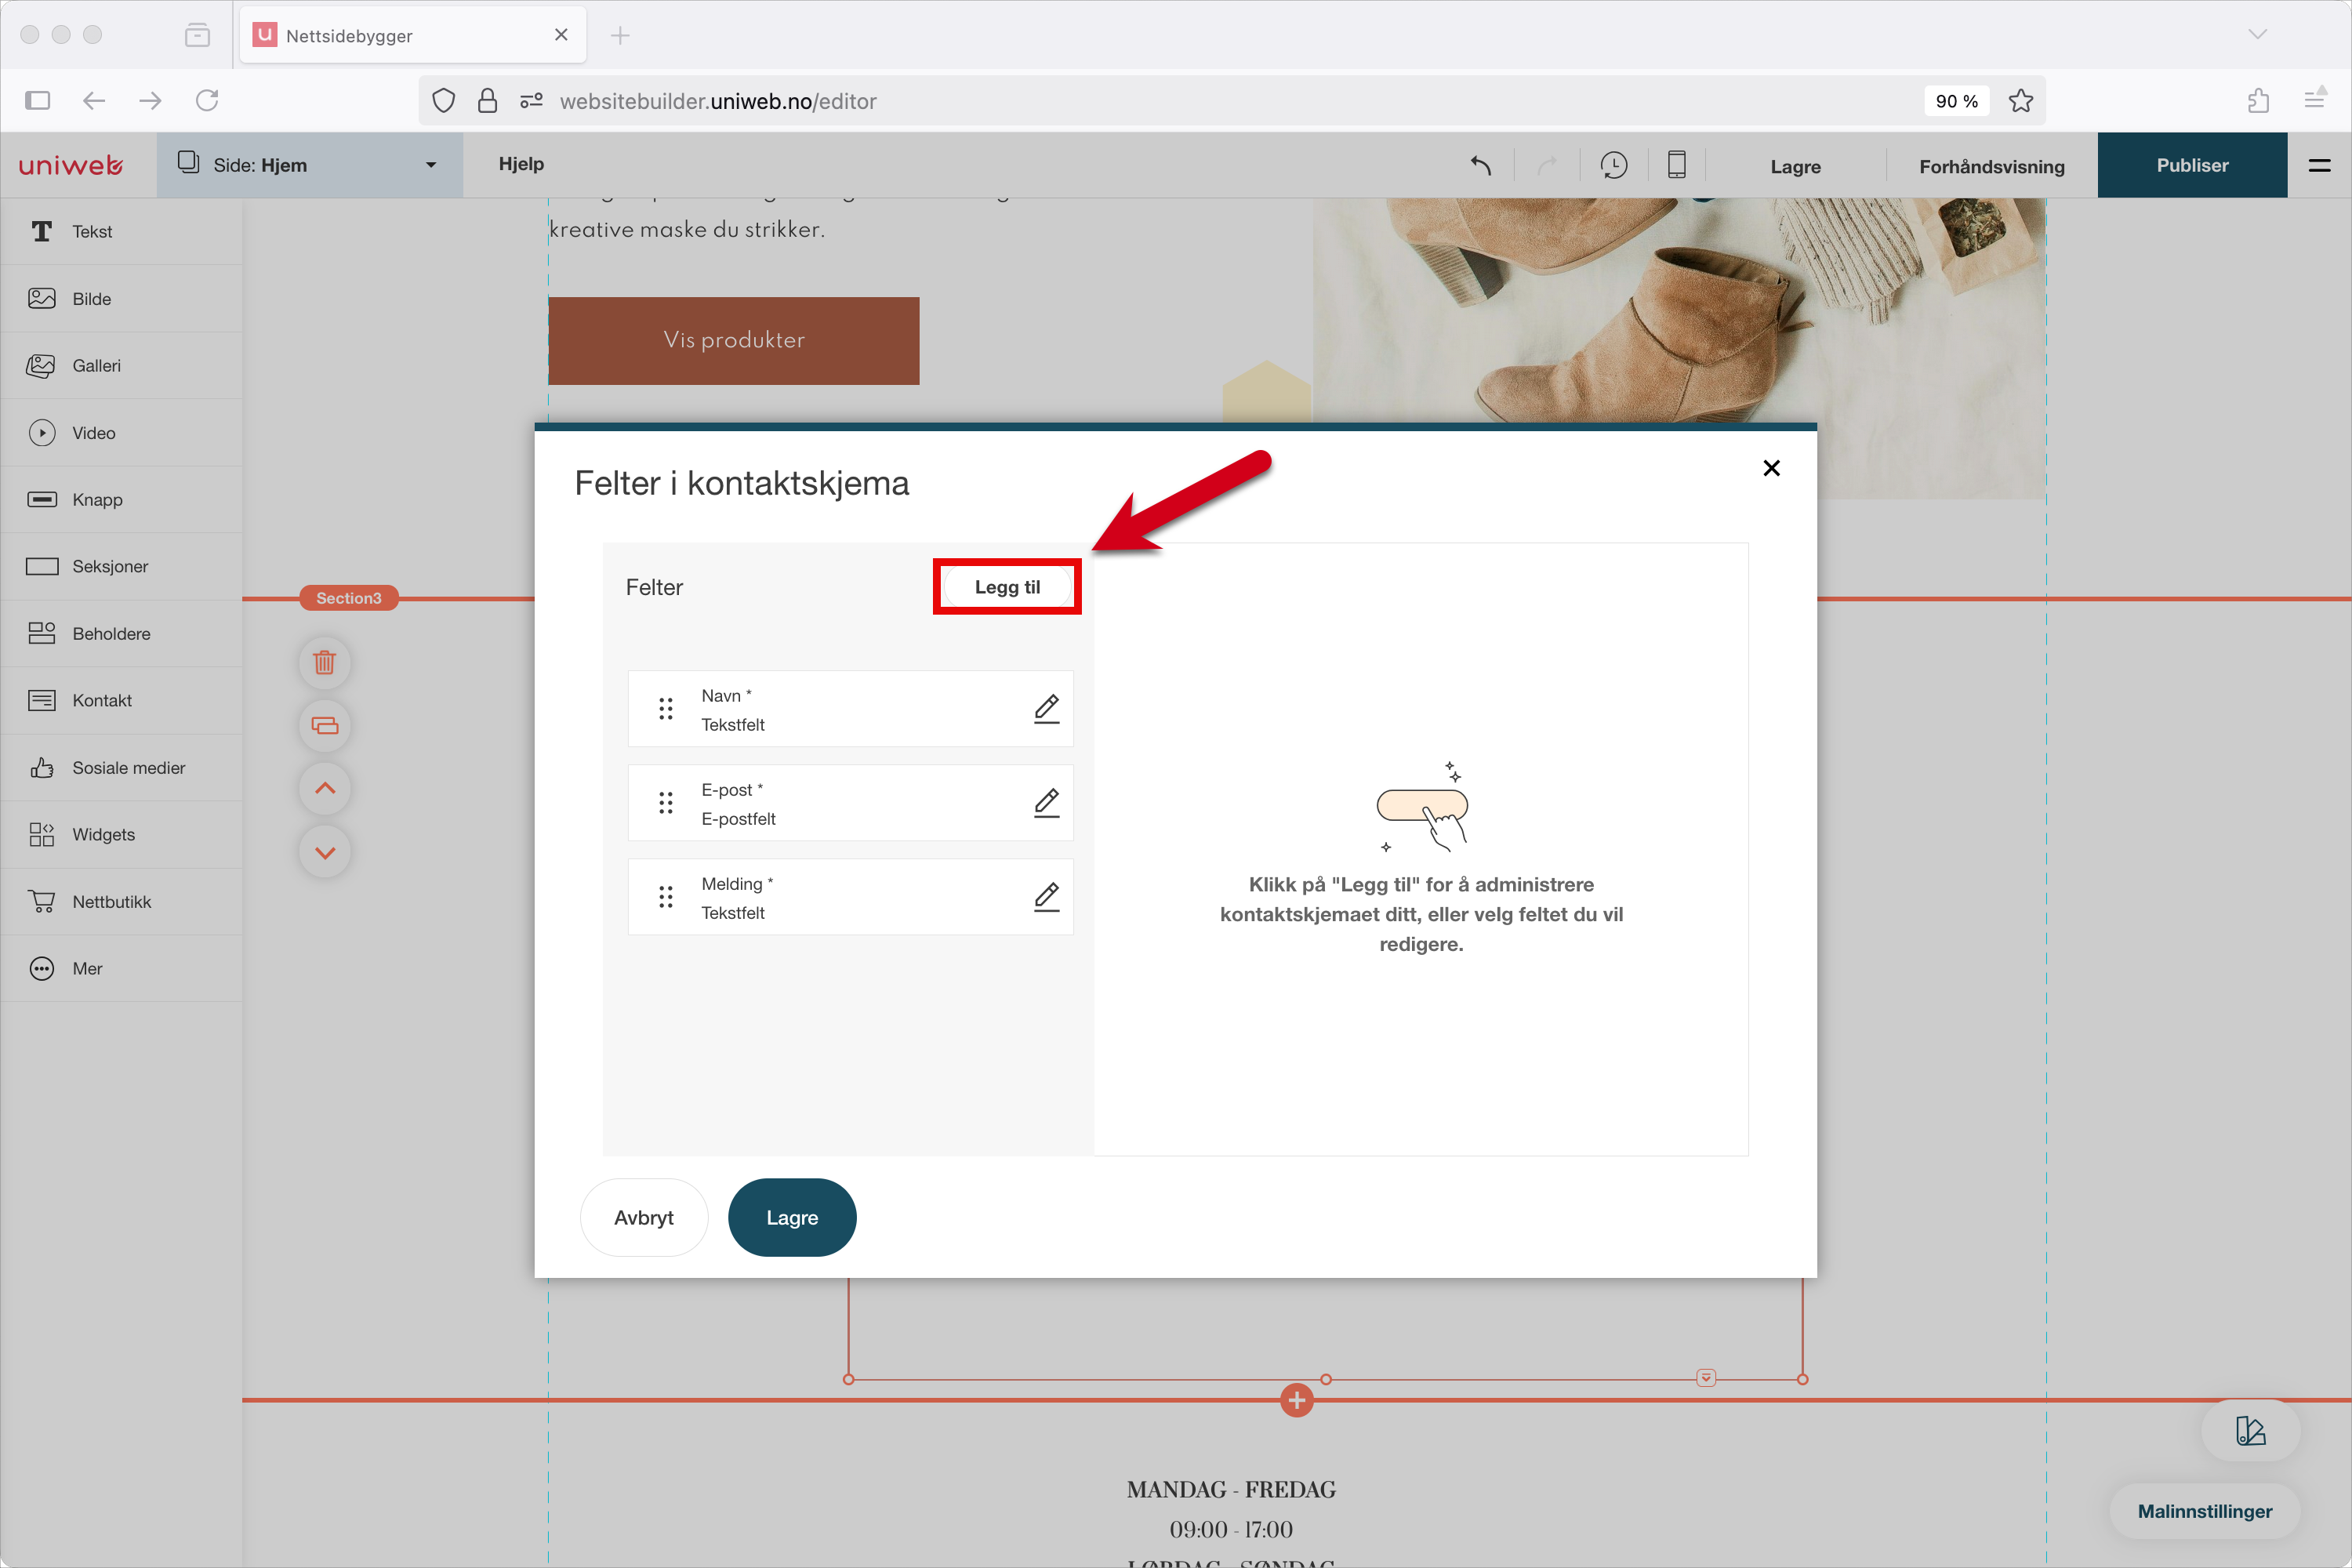Image resolution: width=2352 pixels, height=1568 pixels.
Task: Grab the drag handle of Melding field
Action: pos(666,897)
